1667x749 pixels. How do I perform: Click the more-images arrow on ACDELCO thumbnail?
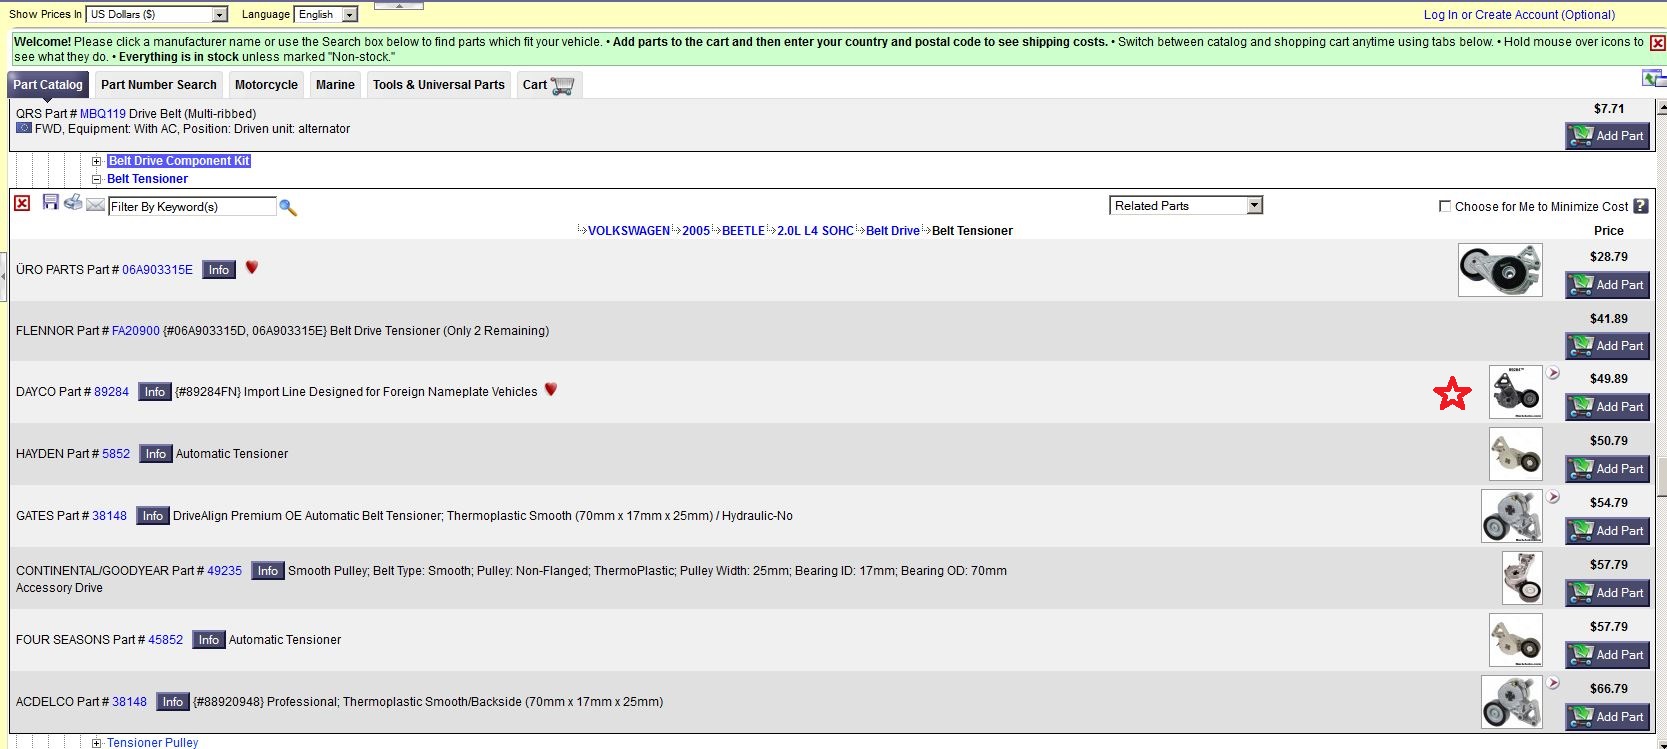pos(1553,683)
